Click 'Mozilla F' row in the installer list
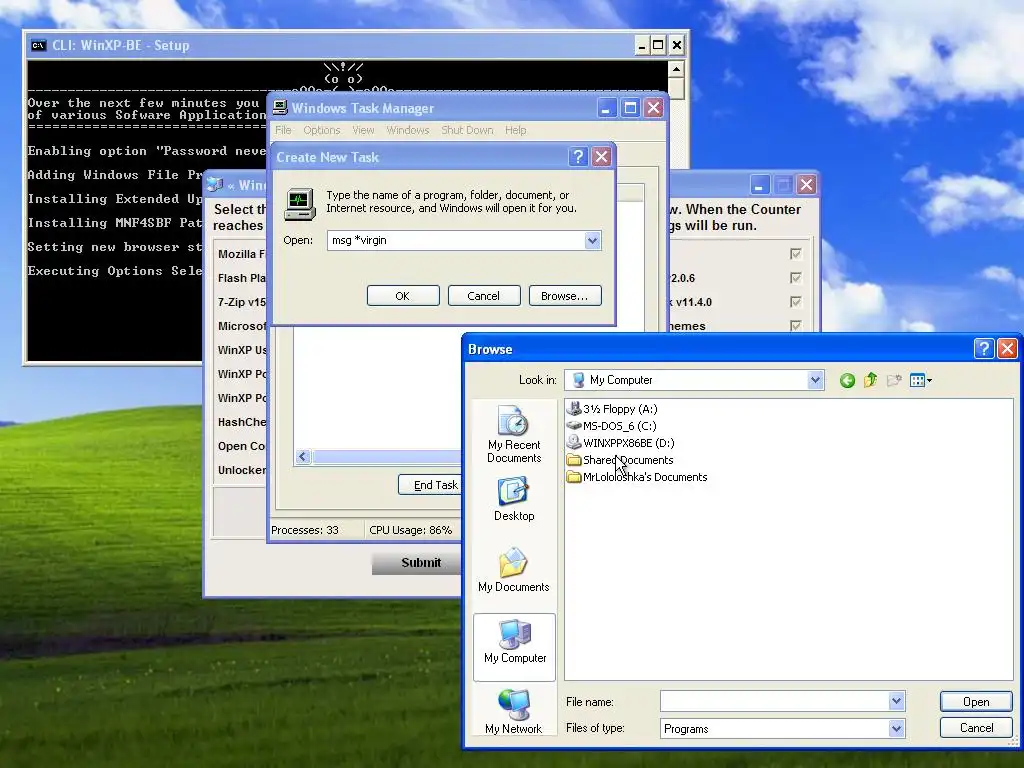Image resolution: width=1024 pixels, height=768 pixels. 241,254
